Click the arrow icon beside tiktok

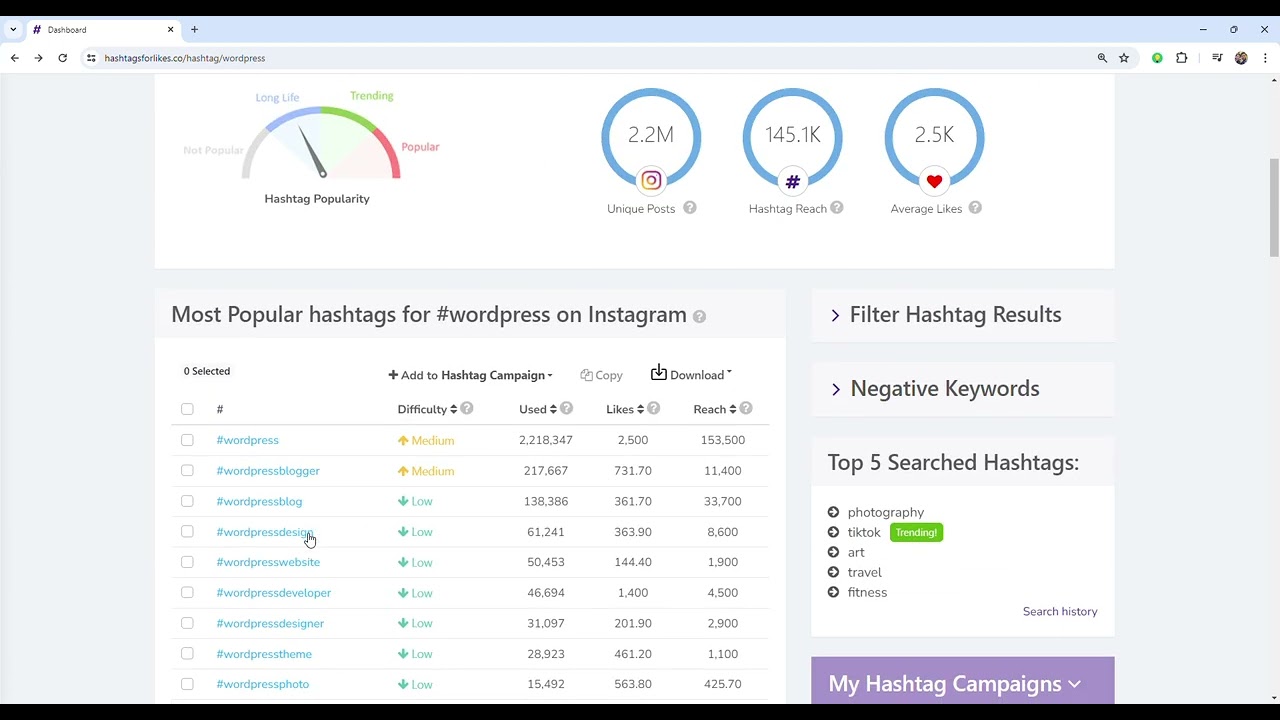(x=833, y=532)
